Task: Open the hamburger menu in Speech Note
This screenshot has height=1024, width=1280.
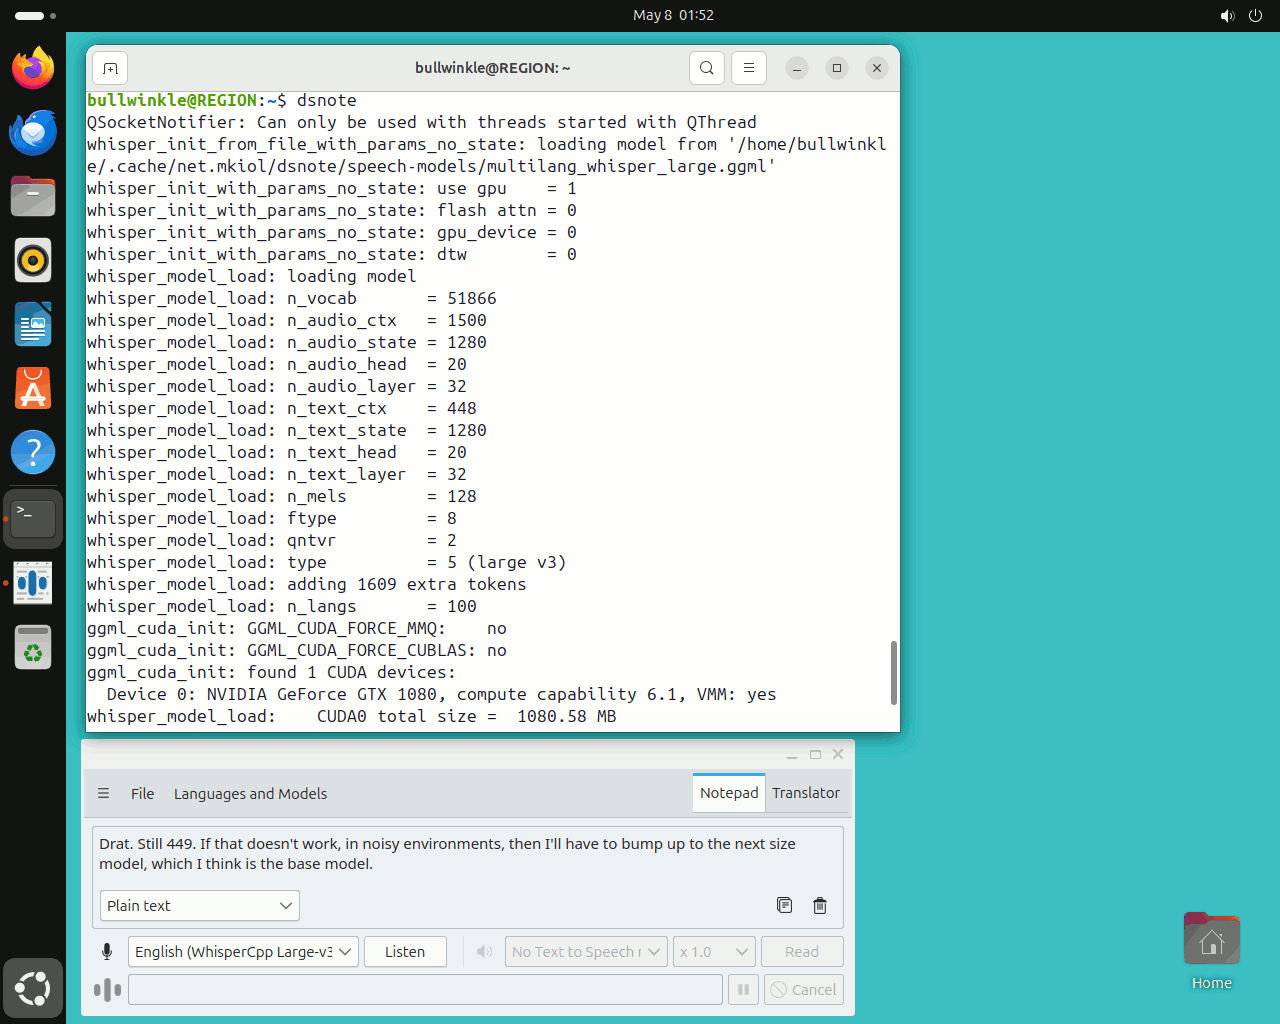Action: 103,793
